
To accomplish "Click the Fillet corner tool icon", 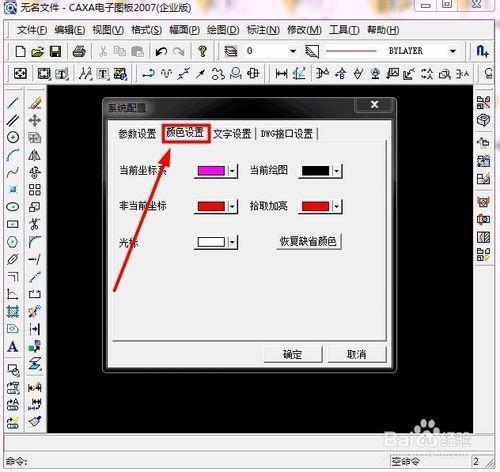I will tap(35, 242).
